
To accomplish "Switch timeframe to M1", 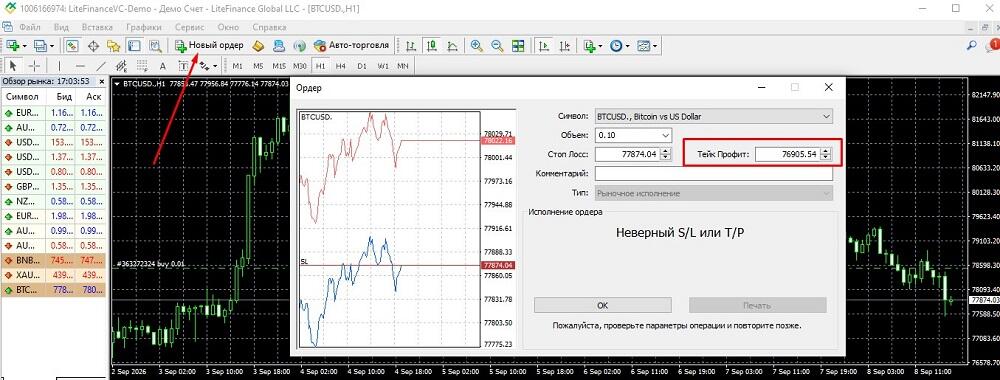I will pyautogui.click(x=237, y=66).
